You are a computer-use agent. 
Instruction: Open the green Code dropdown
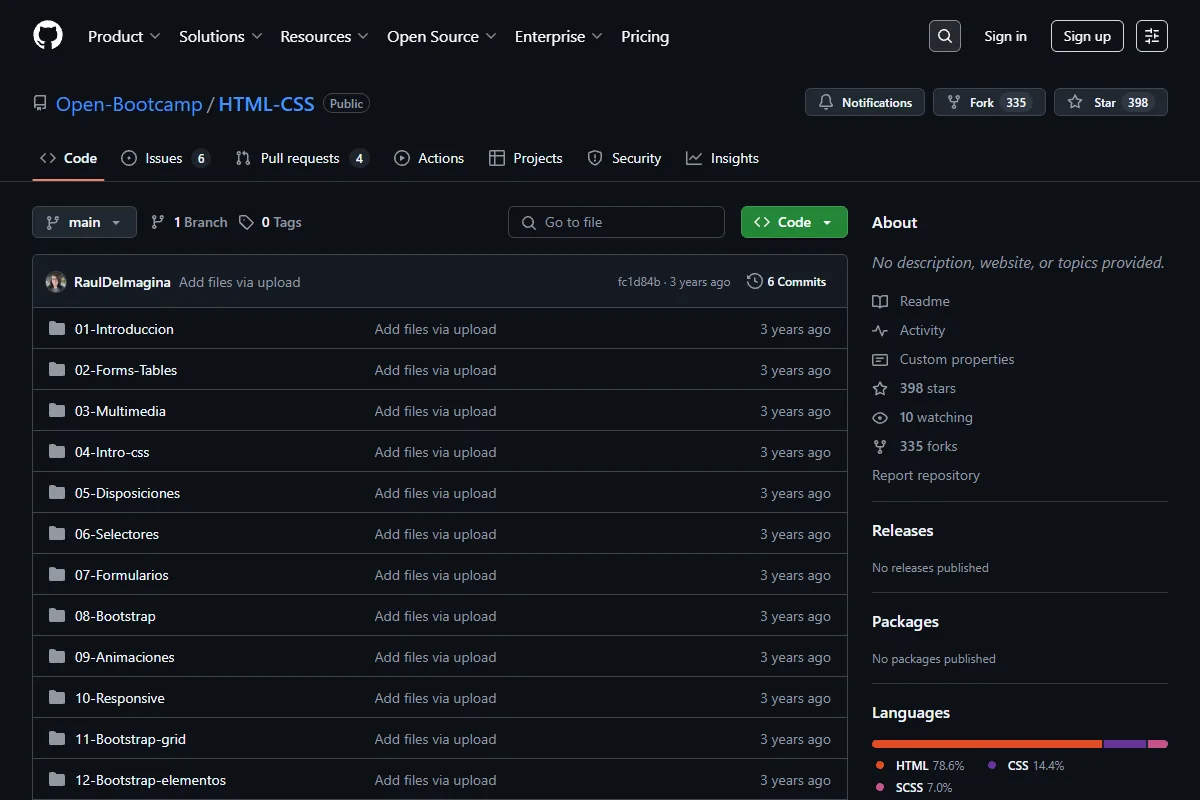click(x=794, y=222)
